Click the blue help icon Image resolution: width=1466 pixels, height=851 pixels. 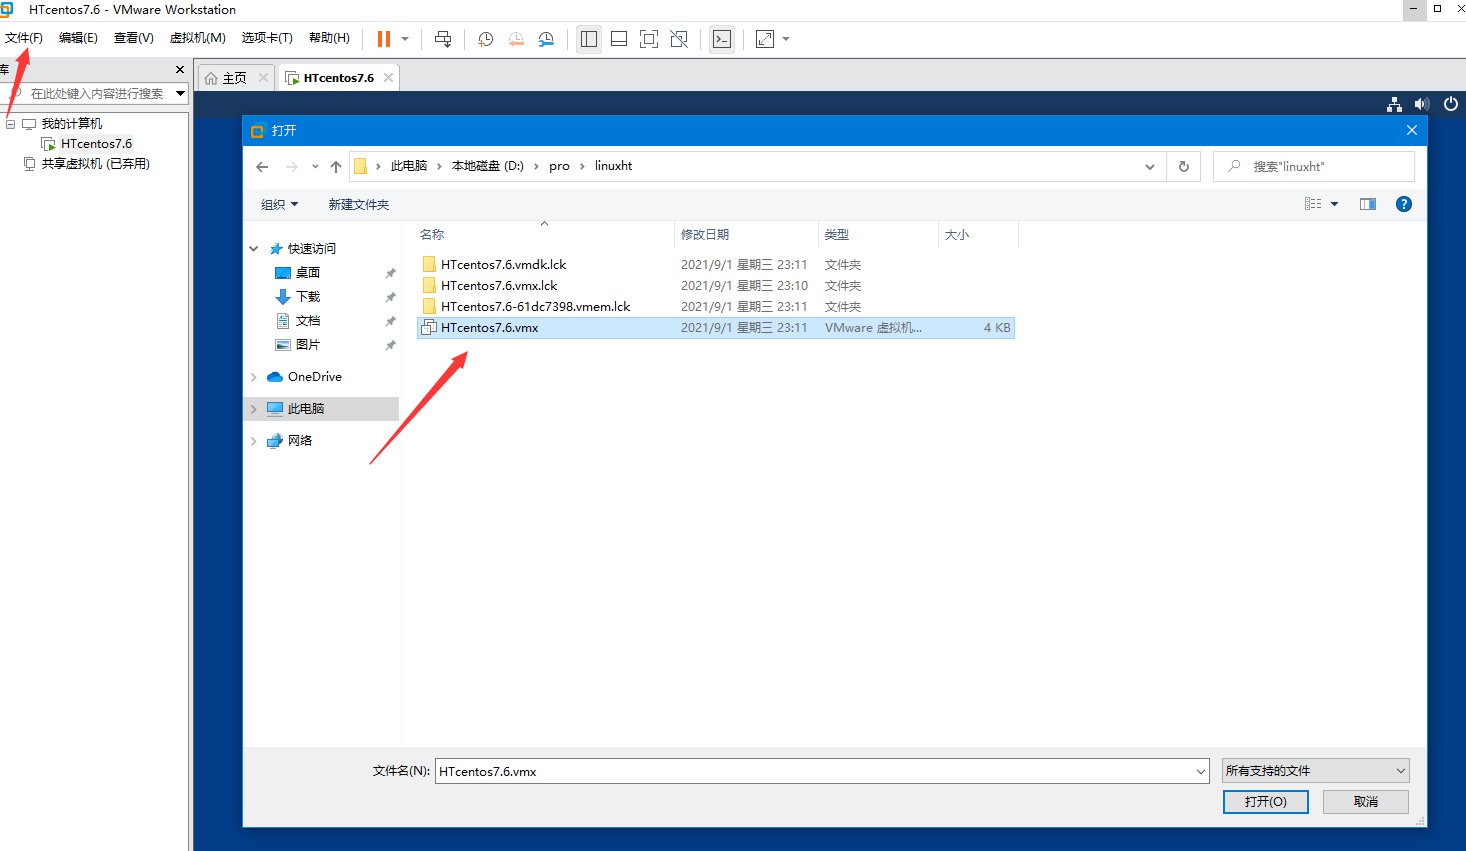click(1404, 204)
